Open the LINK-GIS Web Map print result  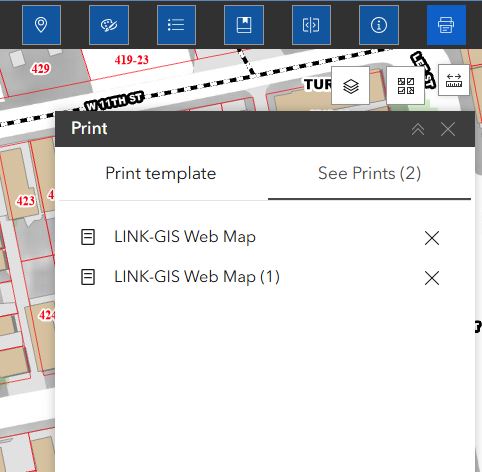(x=185, y=237)
